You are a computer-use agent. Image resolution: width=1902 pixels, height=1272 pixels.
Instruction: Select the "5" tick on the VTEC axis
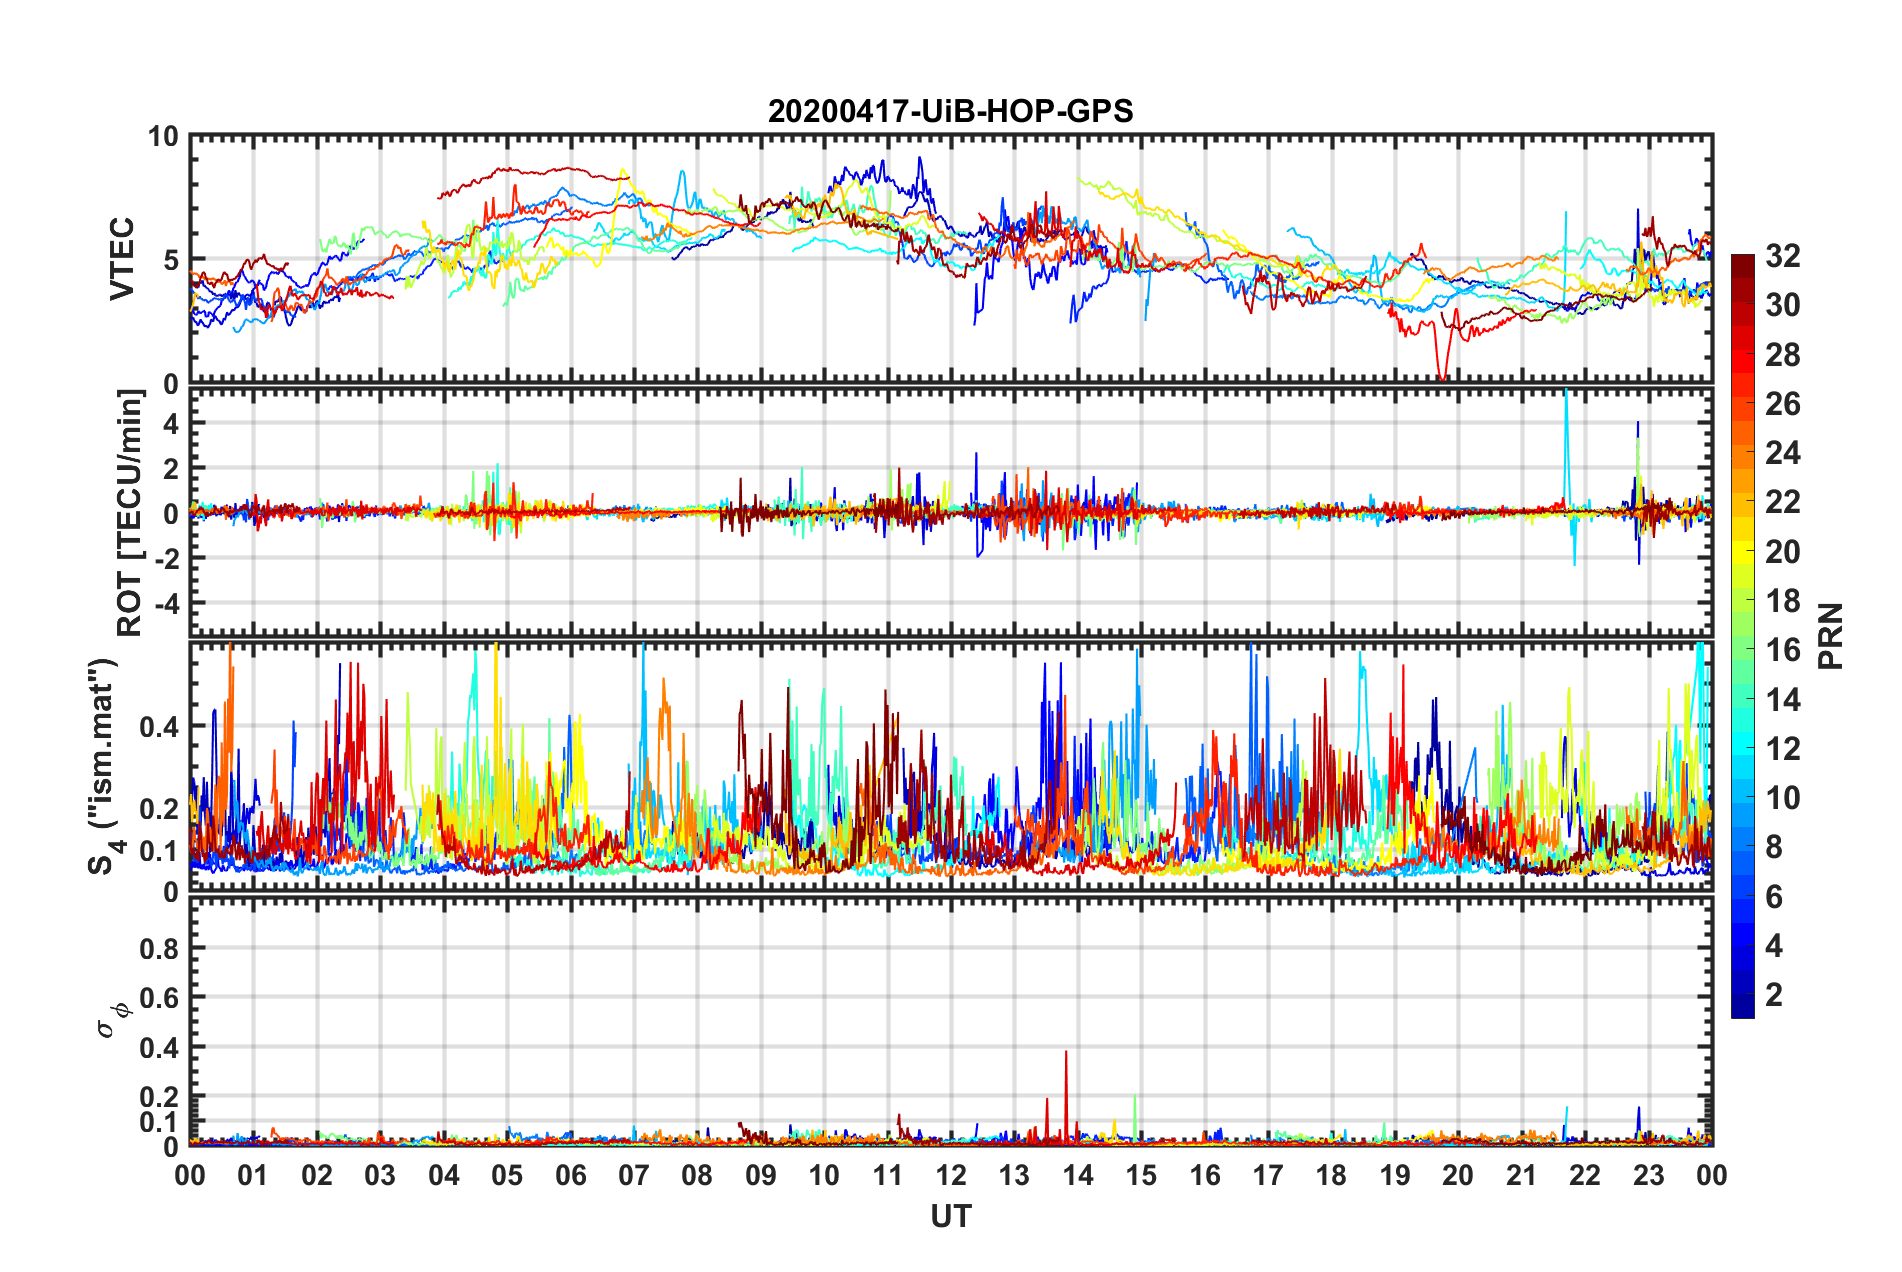click(170, 260)
